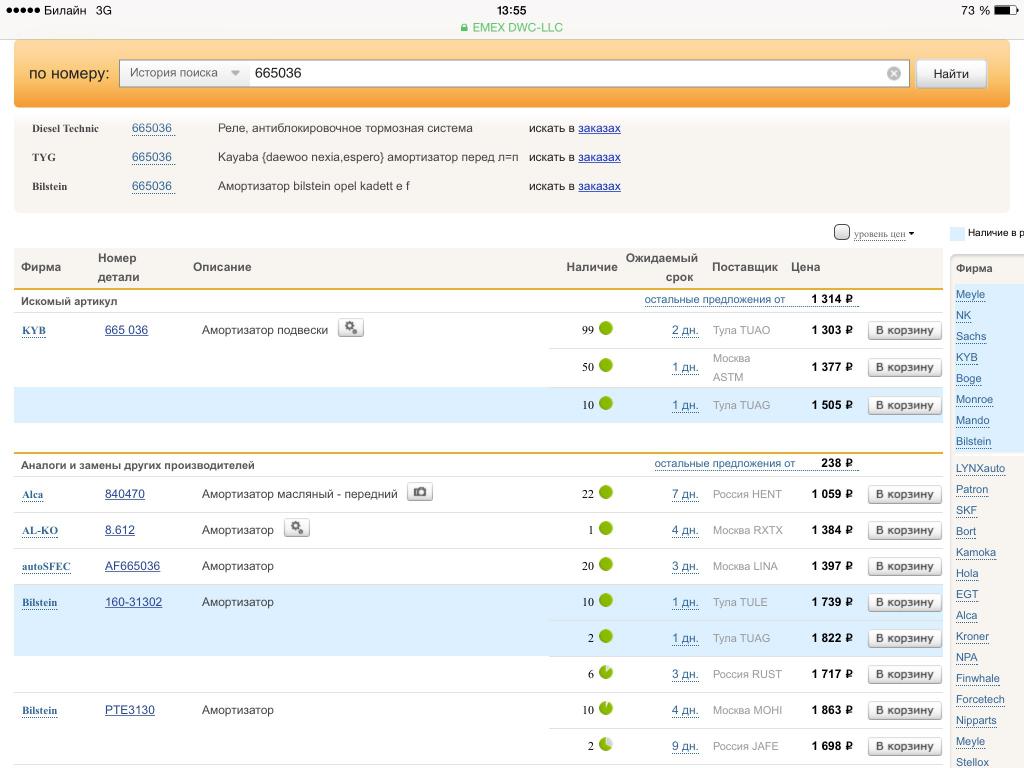1024x768 pixels.
Task: Open История поиска dropdown
Action: coord(184,73)
